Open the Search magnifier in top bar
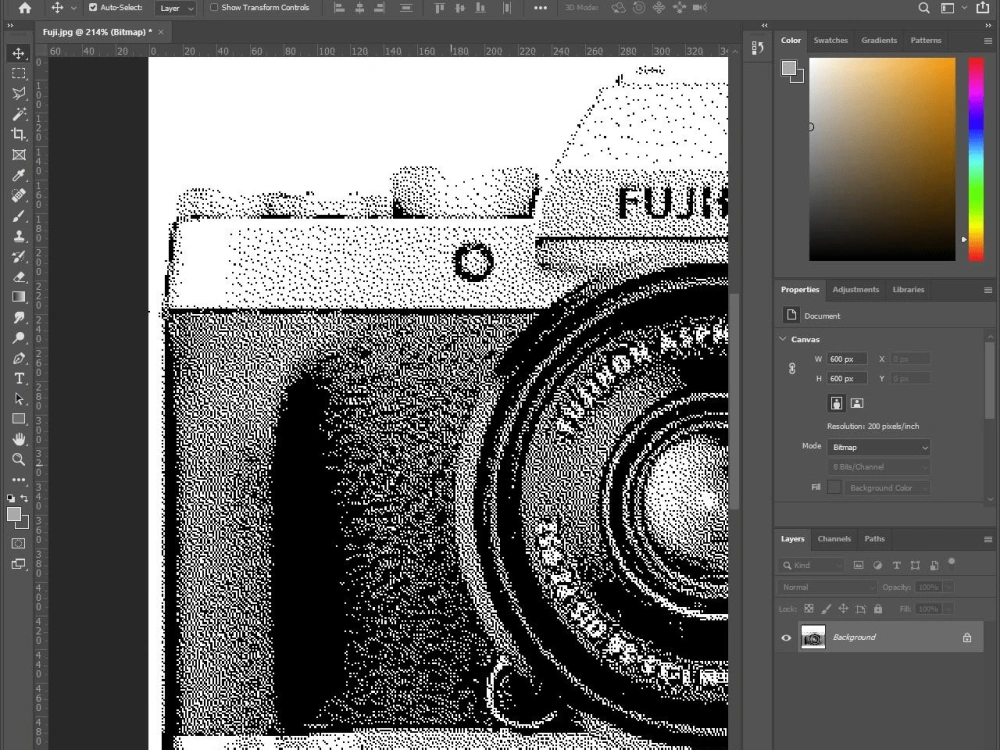Screen dimensions: 1000x750 tap(923, 8)
